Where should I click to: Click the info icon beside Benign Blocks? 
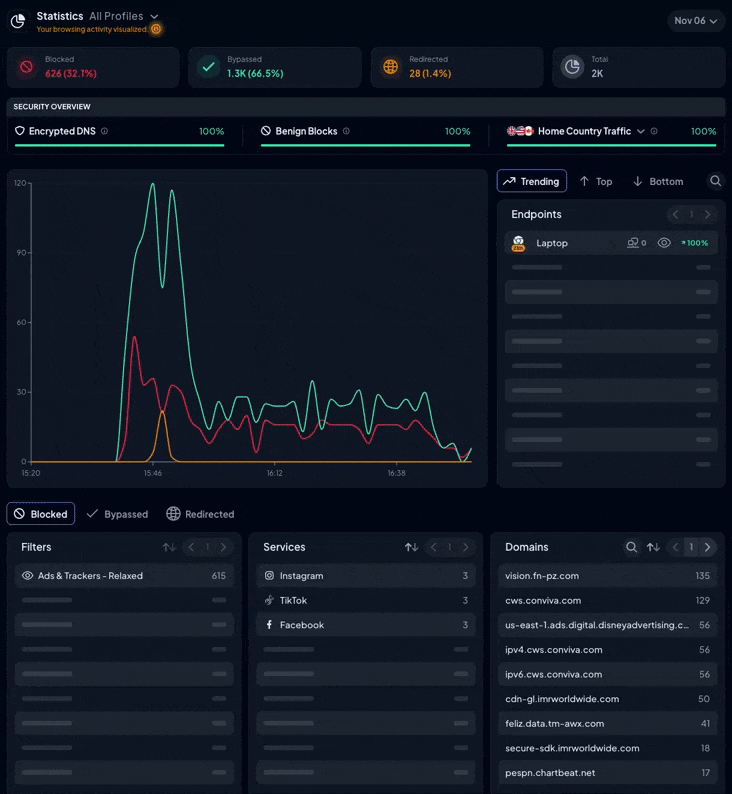[x=346, y=131]
